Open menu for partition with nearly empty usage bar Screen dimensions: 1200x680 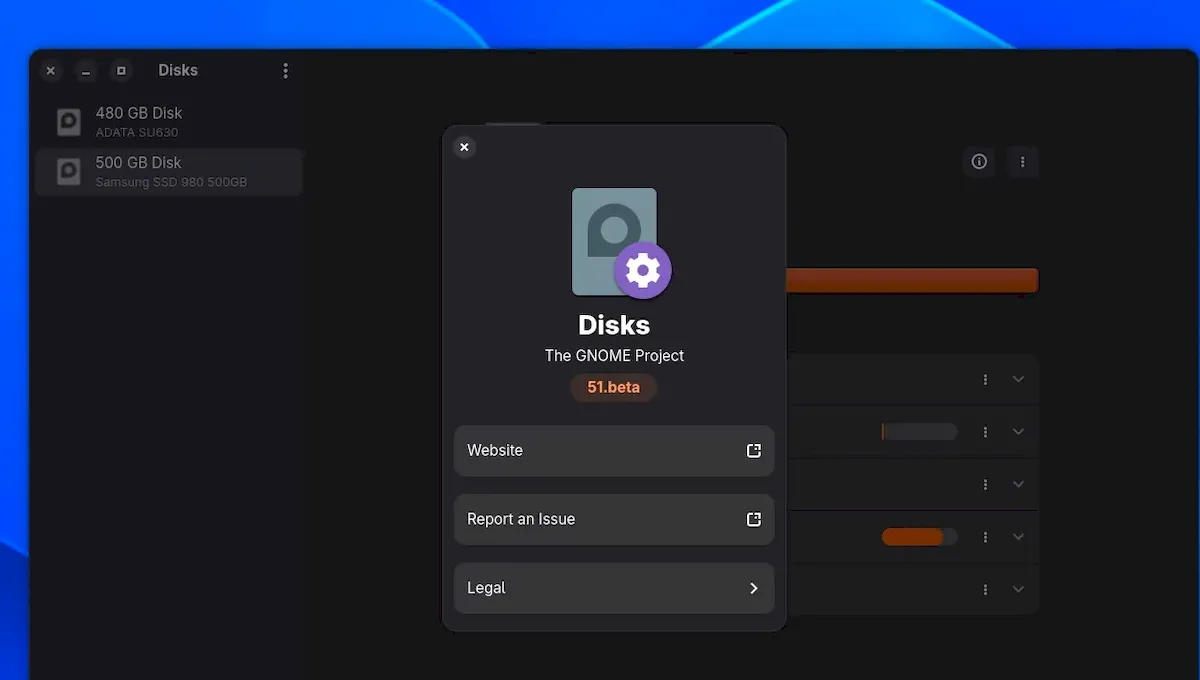coord(985,432)
